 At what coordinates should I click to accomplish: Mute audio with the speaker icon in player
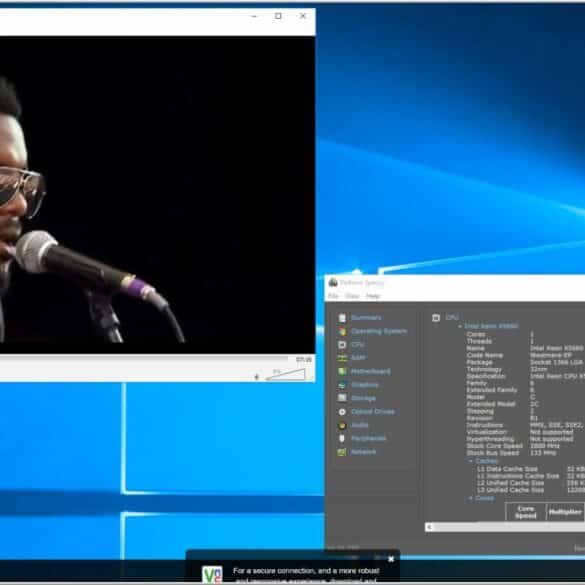(x=257, y=377)
